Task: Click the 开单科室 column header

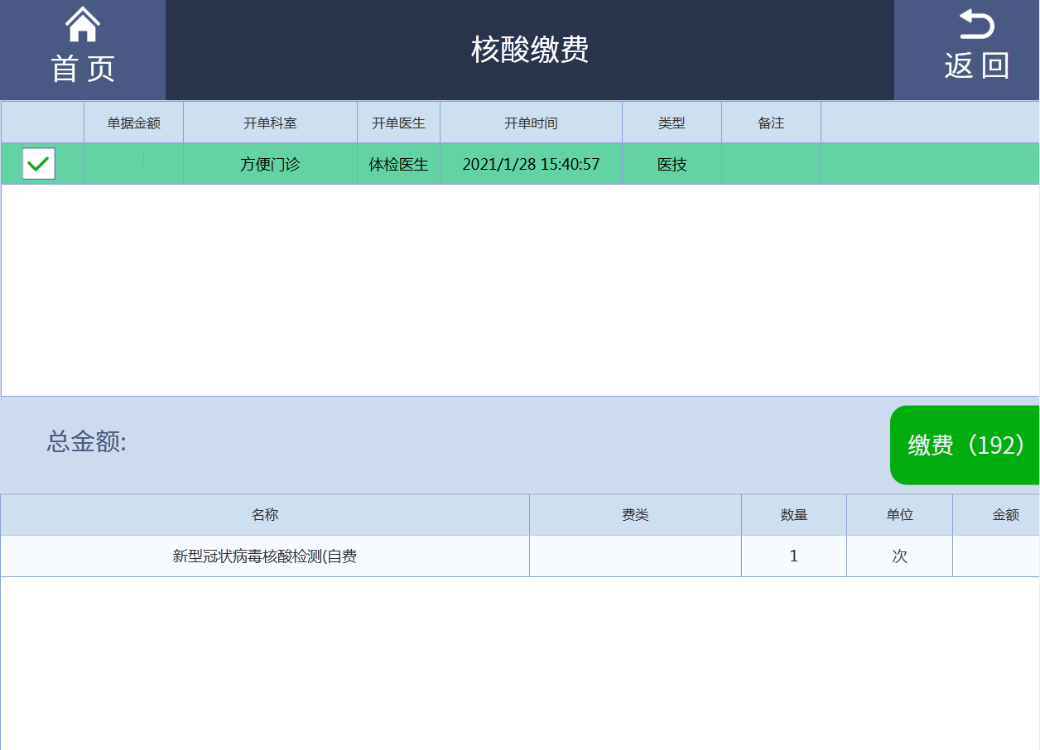Action: tap(270, 123)
